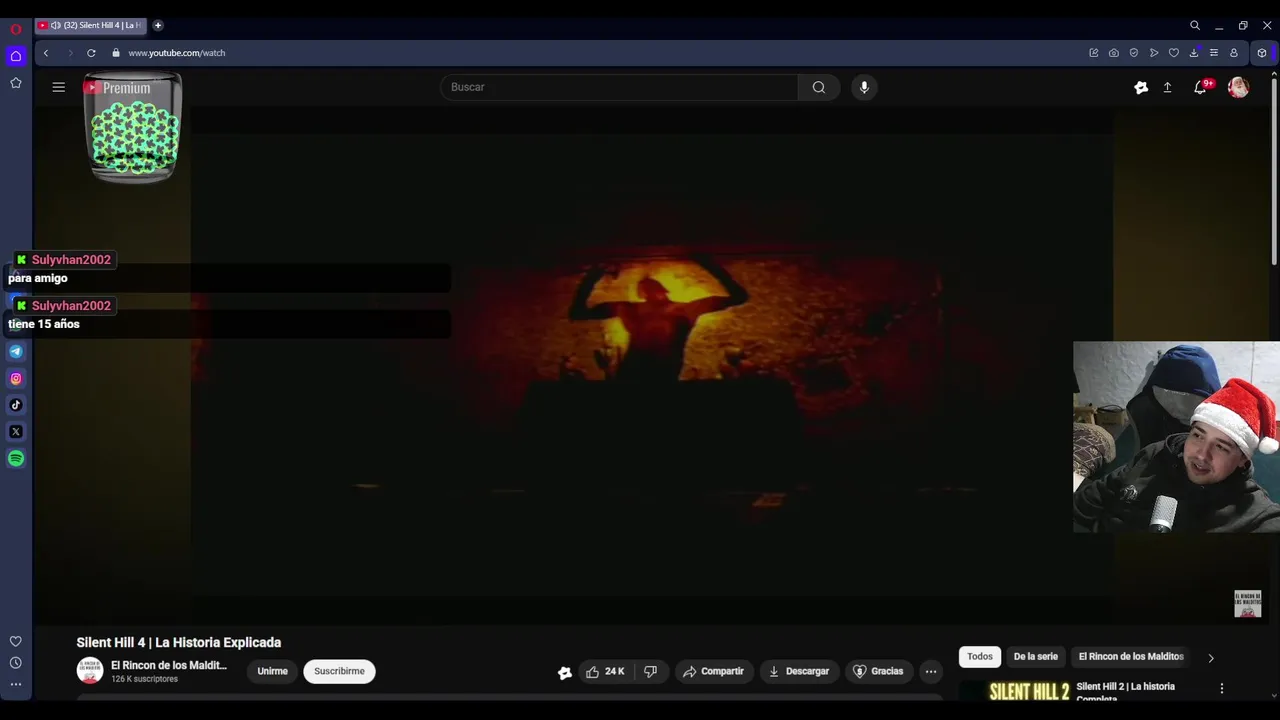
Task: Click Compartir share button
Action: [713, 671]
